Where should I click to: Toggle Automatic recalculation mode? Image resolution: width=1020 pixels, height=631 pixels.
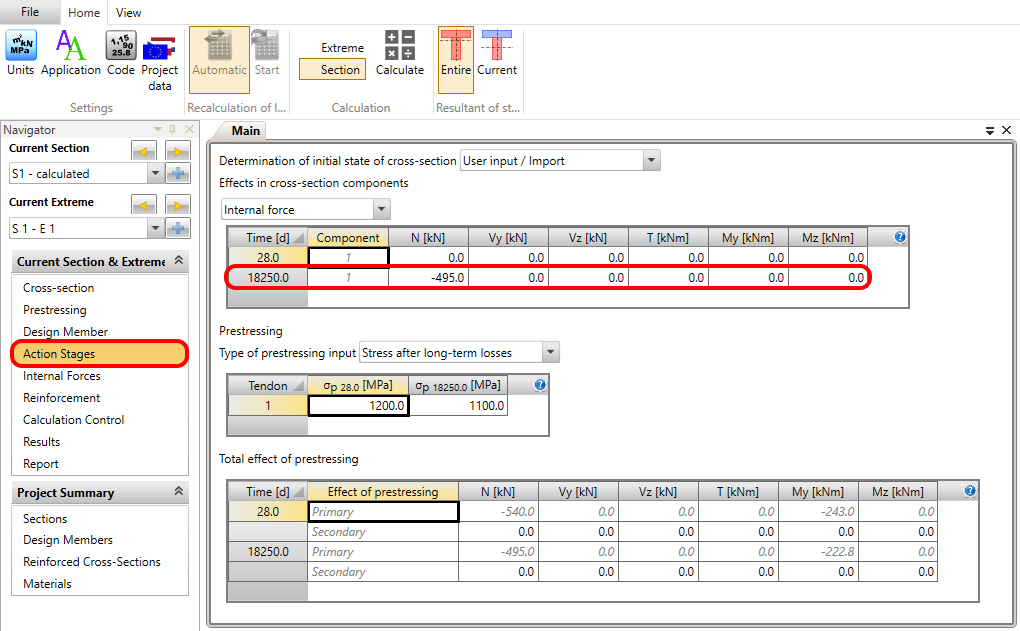[219, 53]
